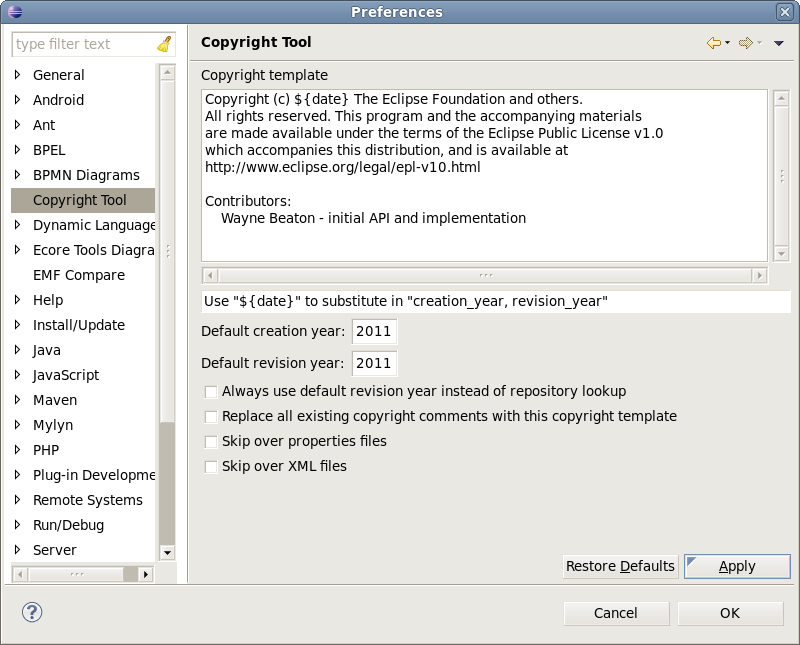Open the back history dropdown arrow
The image size is (800, 645).
point(728,43)
